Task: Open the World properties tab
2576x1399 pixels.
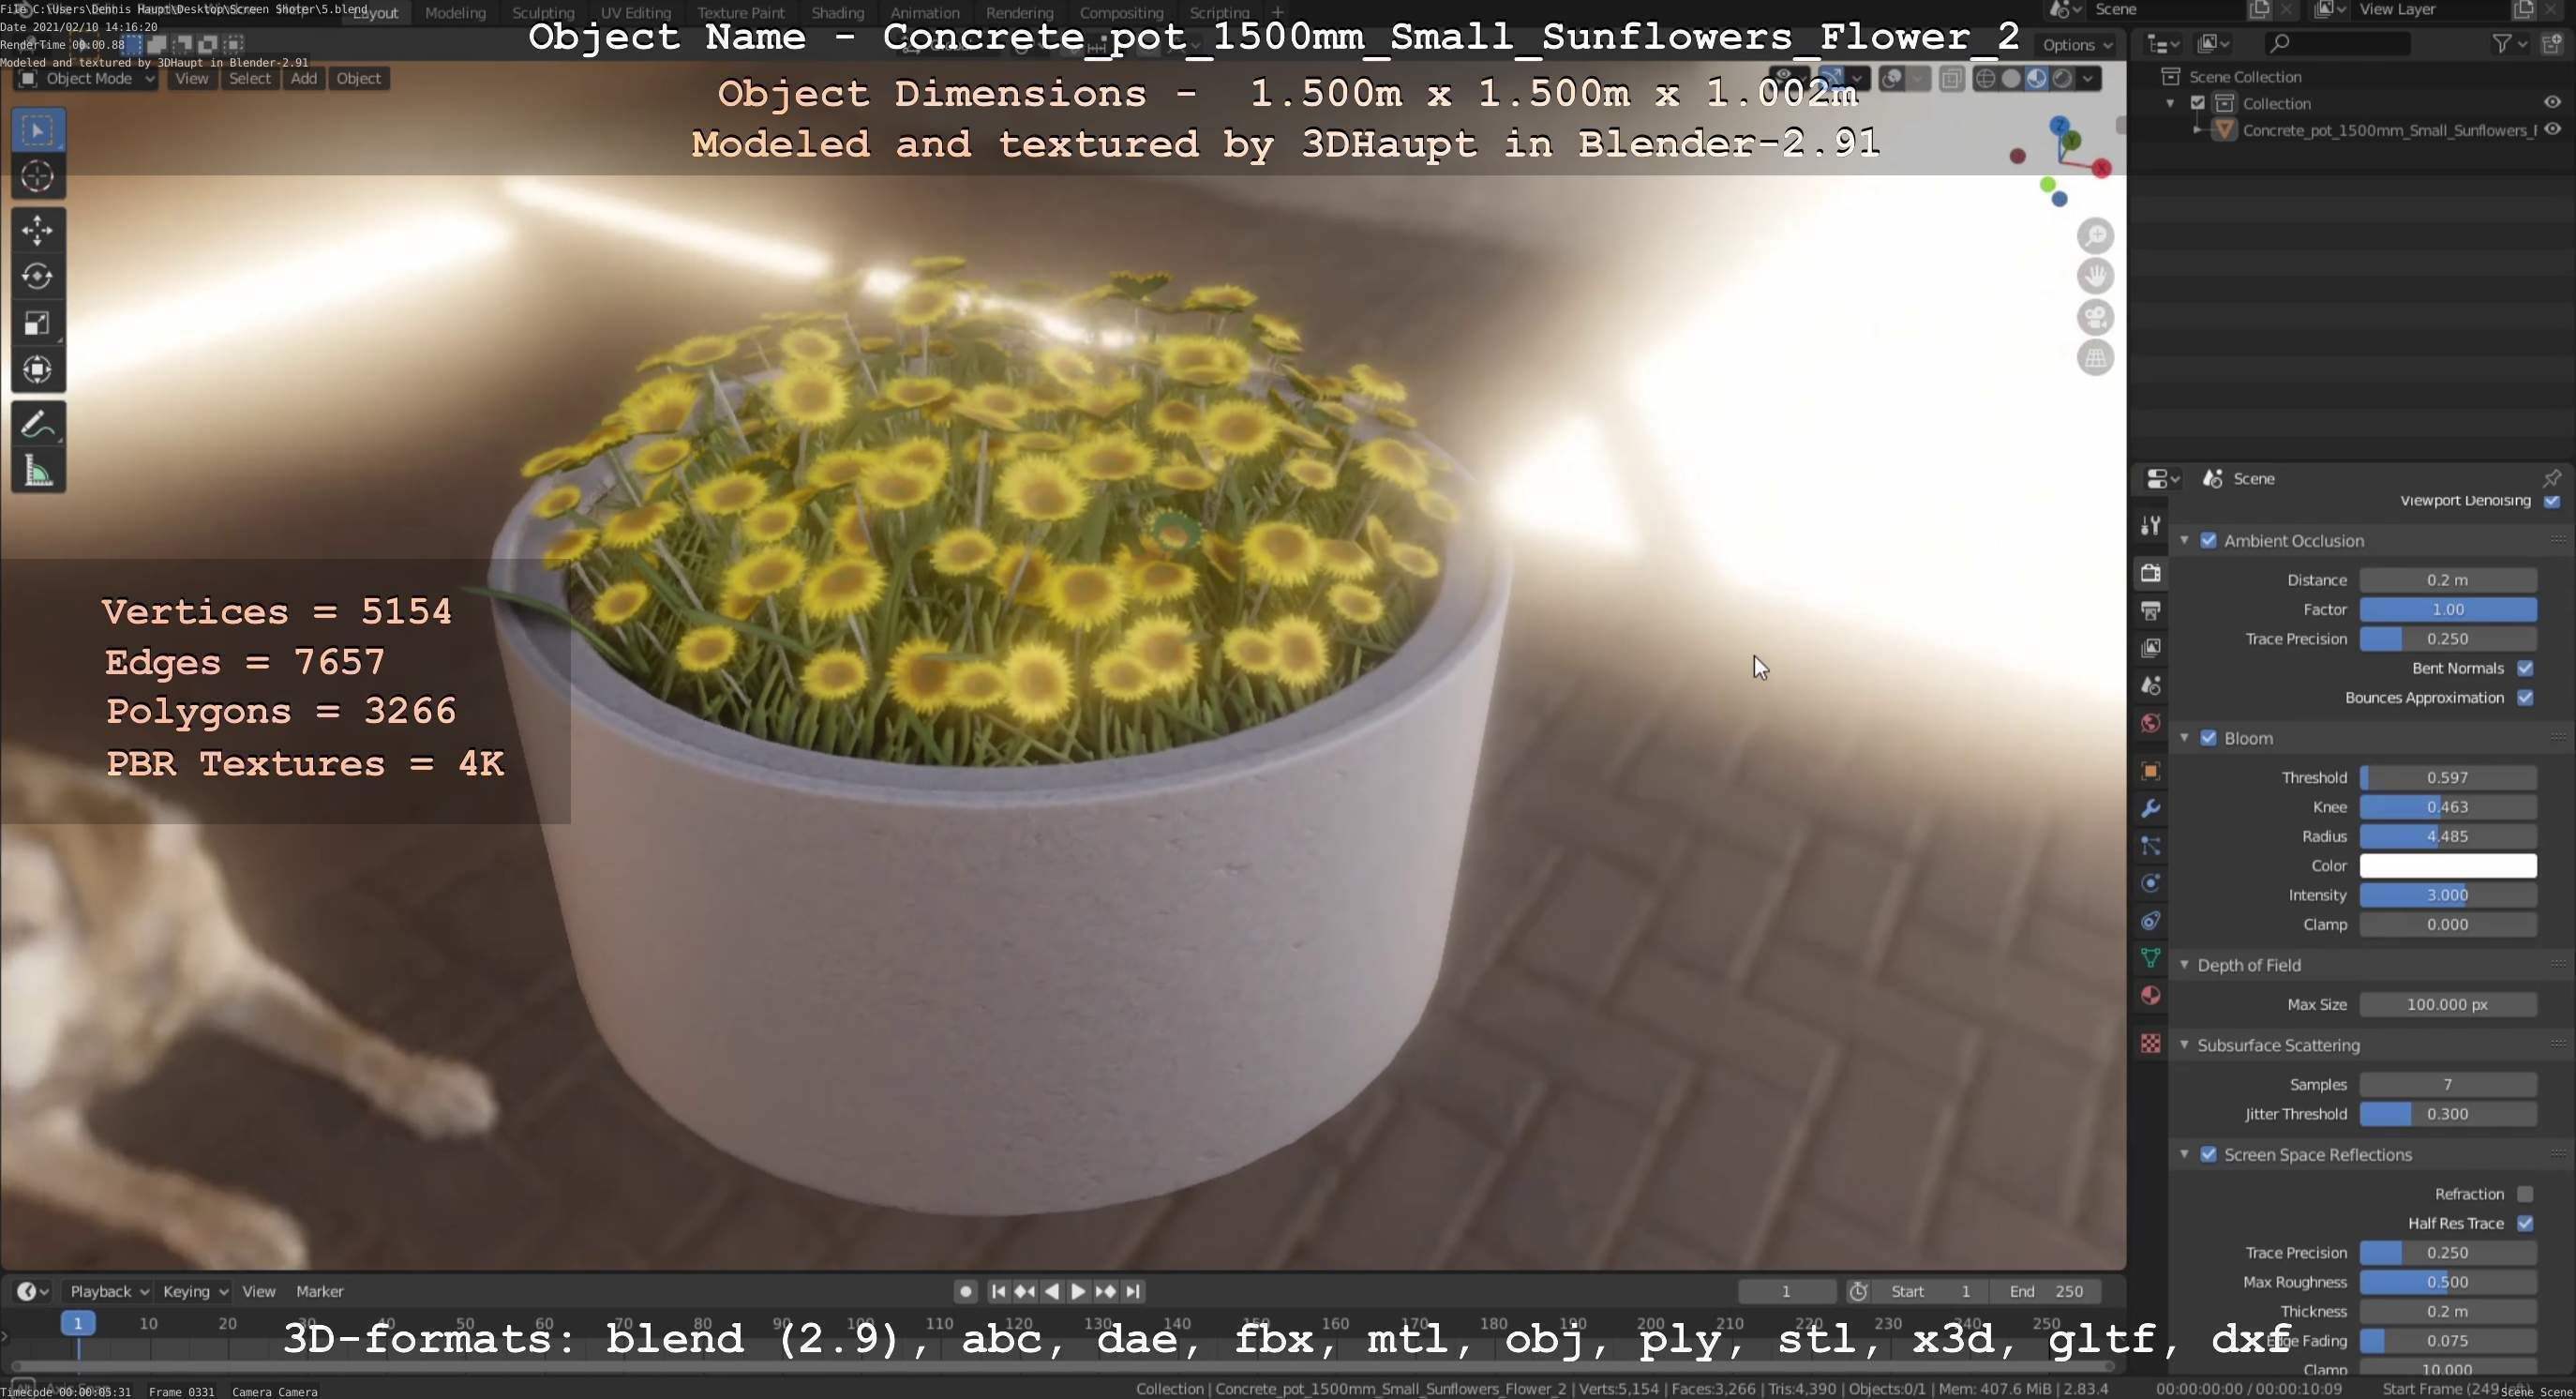Action: coord(2151,723)
